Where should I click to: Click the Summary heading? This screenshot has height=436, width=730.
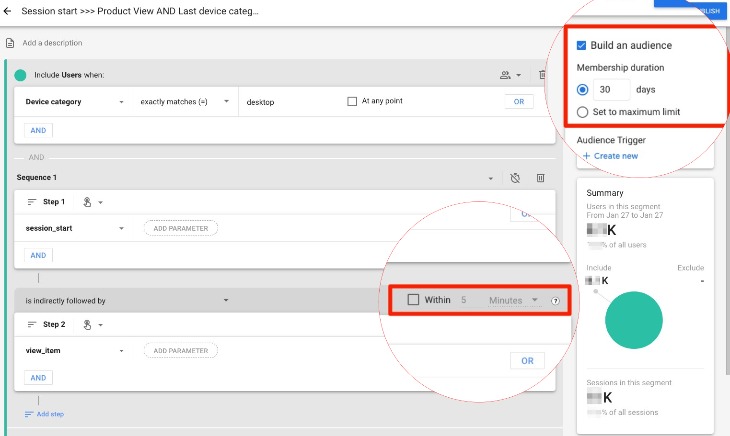(x=605, y=193)
